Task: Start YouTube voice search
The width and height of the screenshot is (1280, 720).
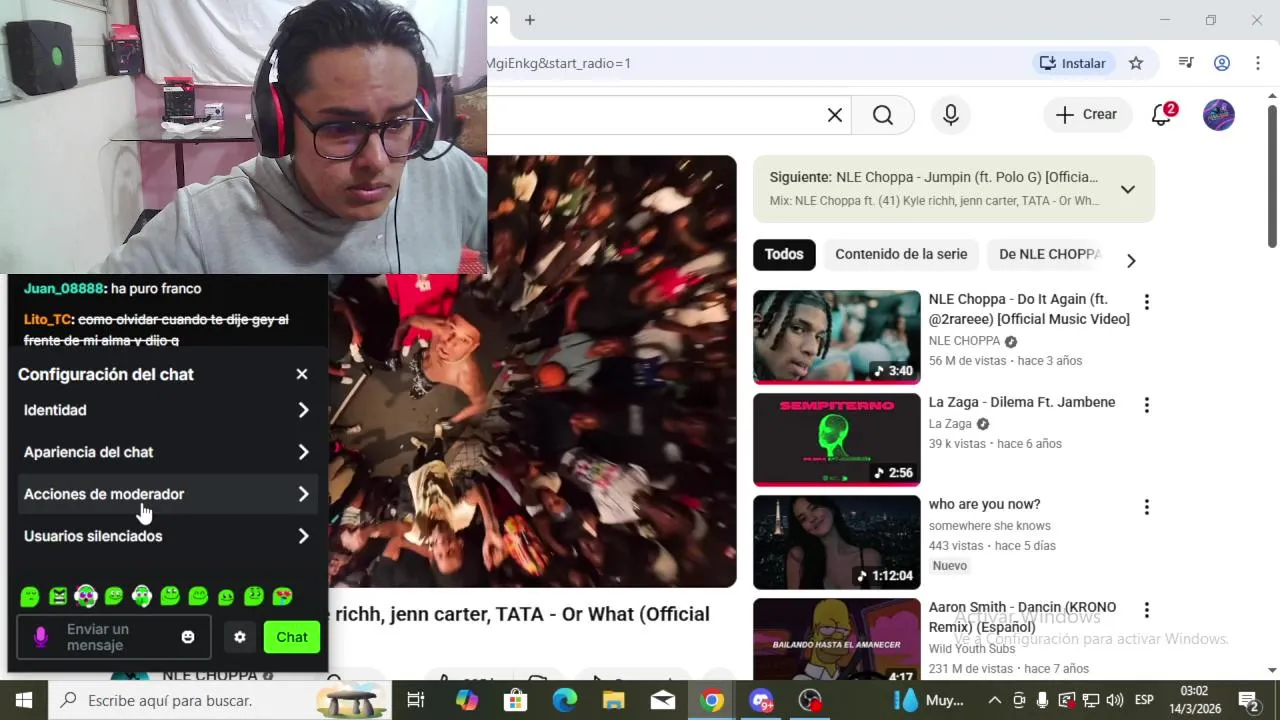Action: point(951,115)
